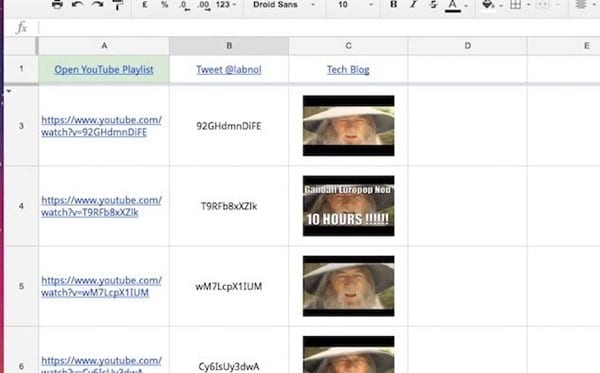This screenshot has width=600, height=373.
Task: Format selected cell as percent
Action: pos(165,5)
